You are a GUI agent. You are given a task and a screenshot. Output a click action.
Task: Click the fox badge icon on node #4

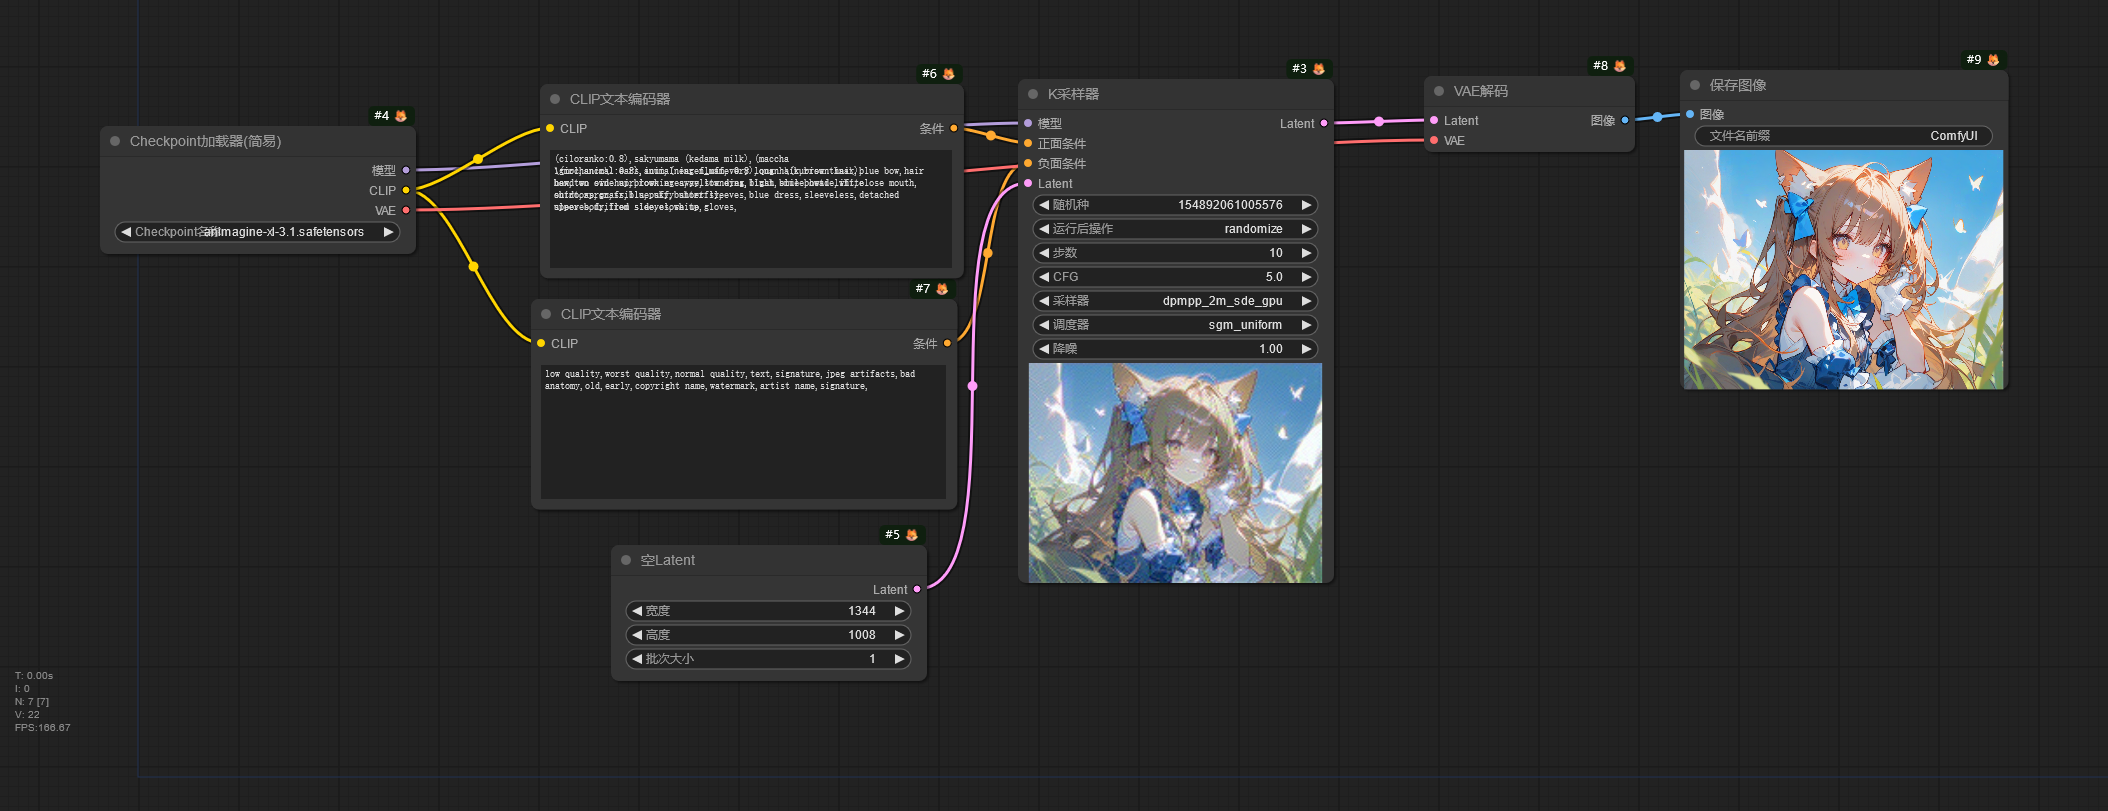coord(401,116)
